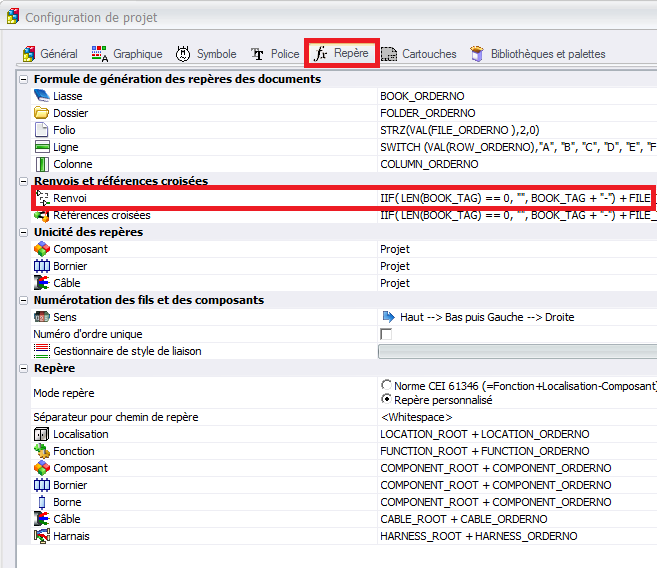Open the Symbole tab
Screen dimensions: 657x568
(x=206, y=54)
